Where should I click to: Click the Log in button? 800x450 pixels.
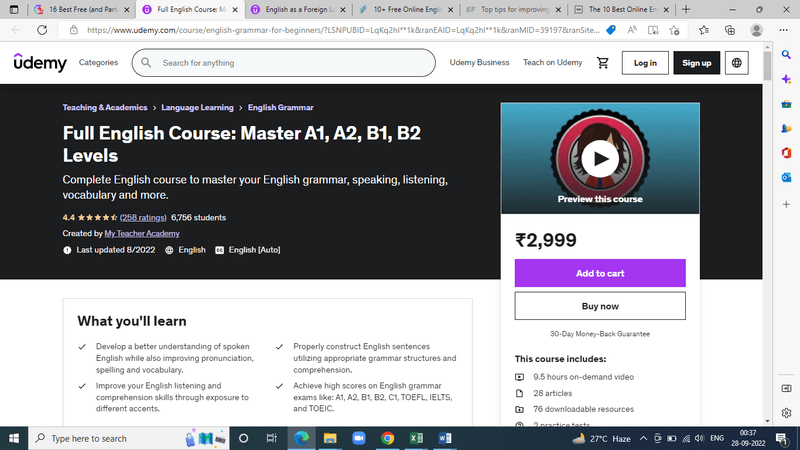(645, 63)
